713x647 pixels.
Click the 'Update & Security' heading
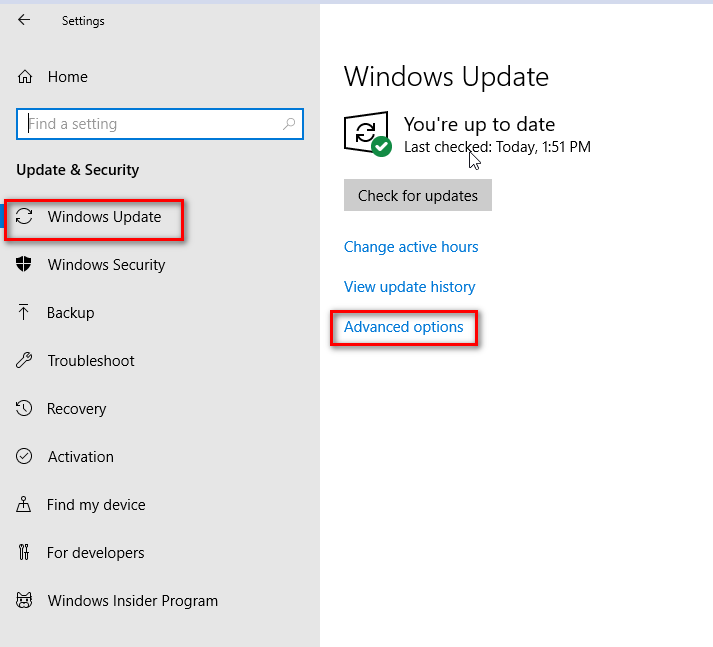click(x=78, y=170)
